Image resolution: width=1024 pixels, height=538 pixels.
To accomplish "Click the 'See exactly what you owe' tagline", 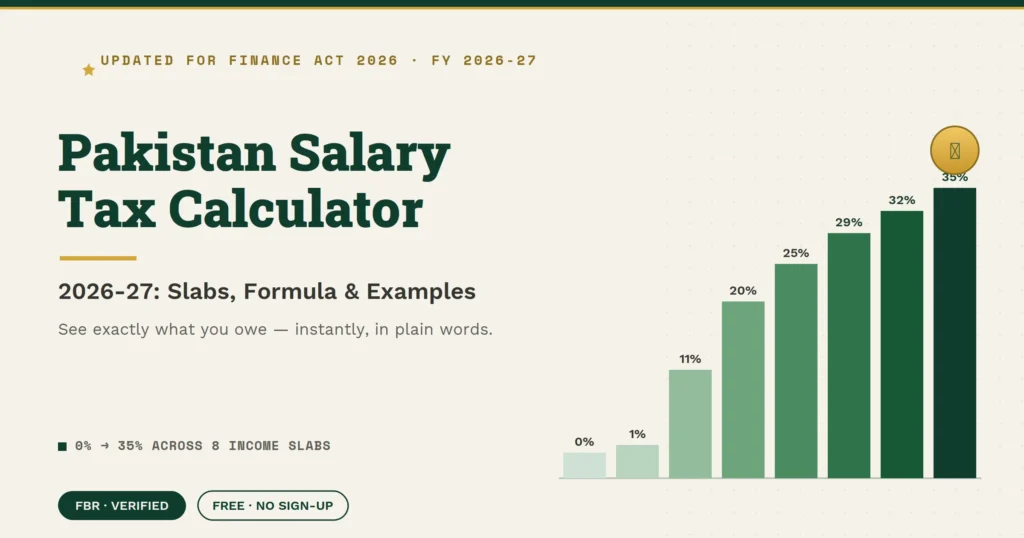I will [275, 329].
